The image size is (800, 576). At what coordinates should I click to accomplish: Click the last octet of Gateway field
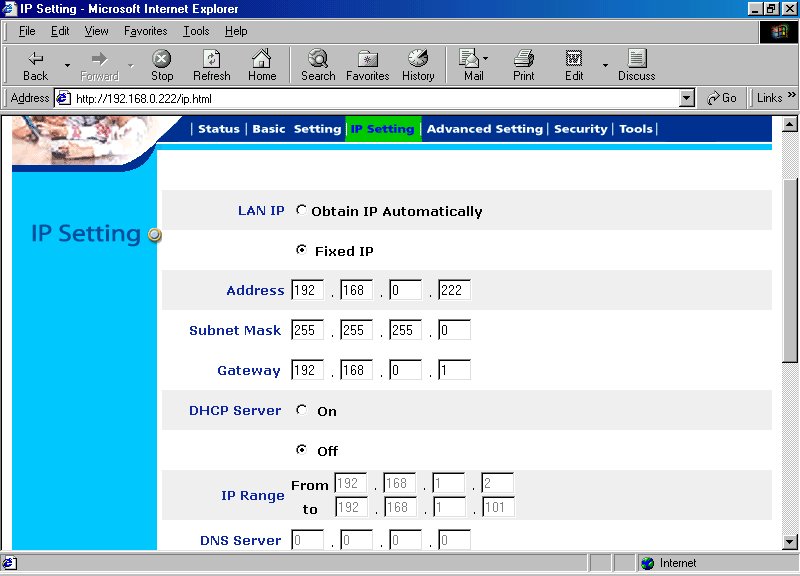click(x=454, y=370)
